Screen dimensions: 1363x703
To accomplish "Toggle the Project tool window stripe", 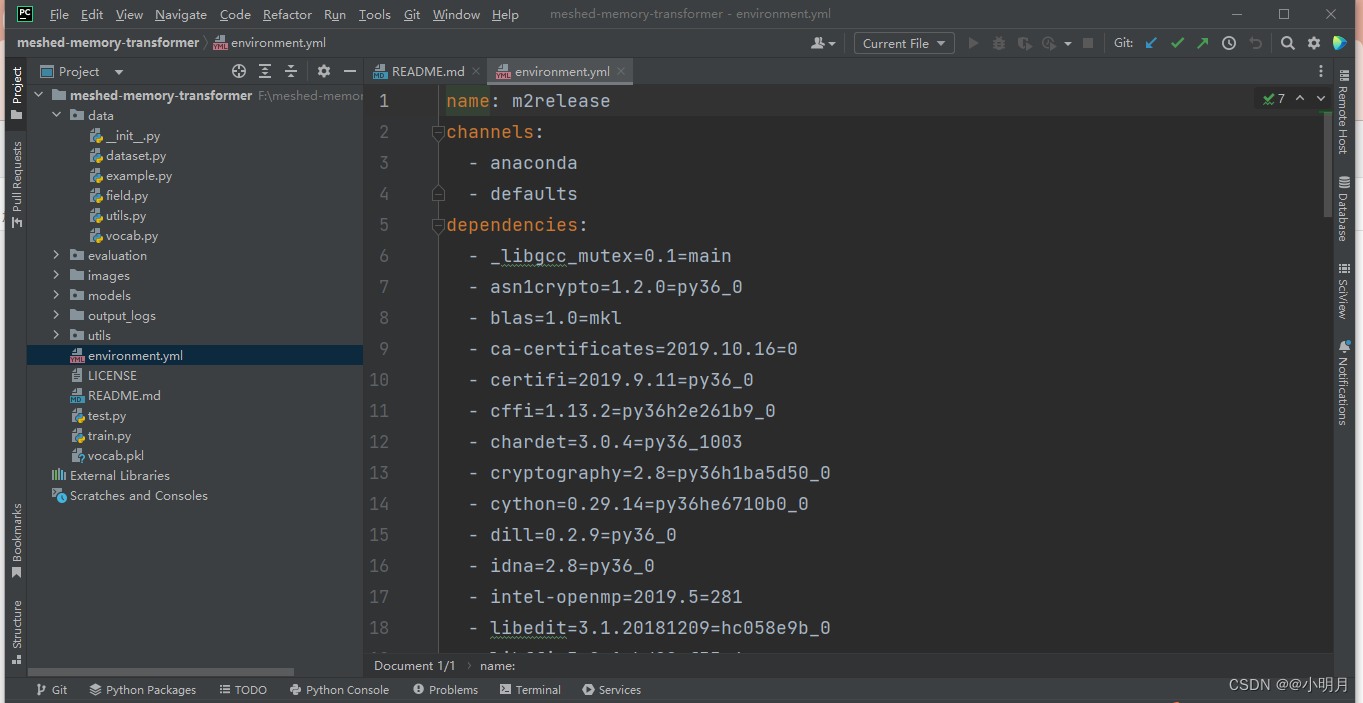I will point(16,93).
